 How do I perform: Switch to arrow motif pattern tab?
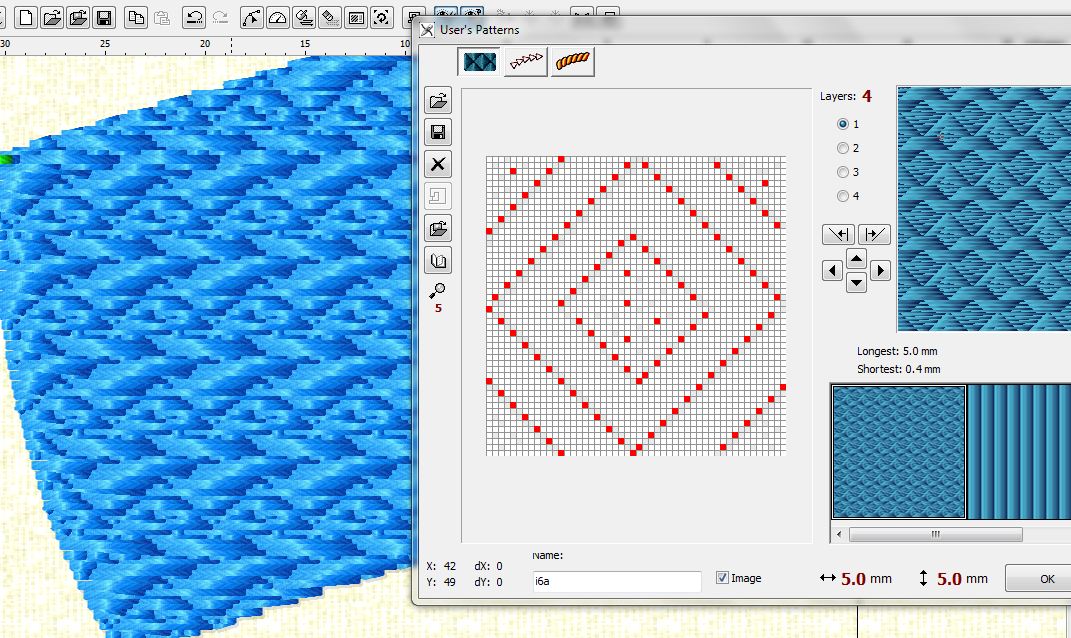coord(526,61)
